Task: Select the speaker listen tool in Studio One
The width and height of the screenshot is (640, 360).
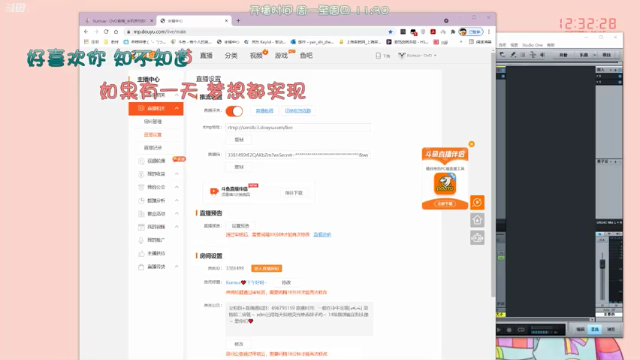Action: 542,55
